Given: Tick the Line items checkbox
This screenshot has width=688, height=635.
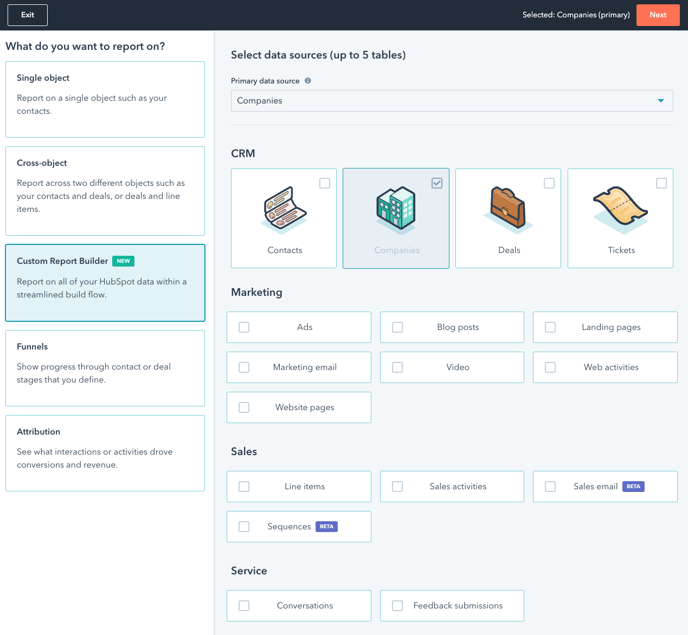Looking at the screenshot, I should 244,487.
